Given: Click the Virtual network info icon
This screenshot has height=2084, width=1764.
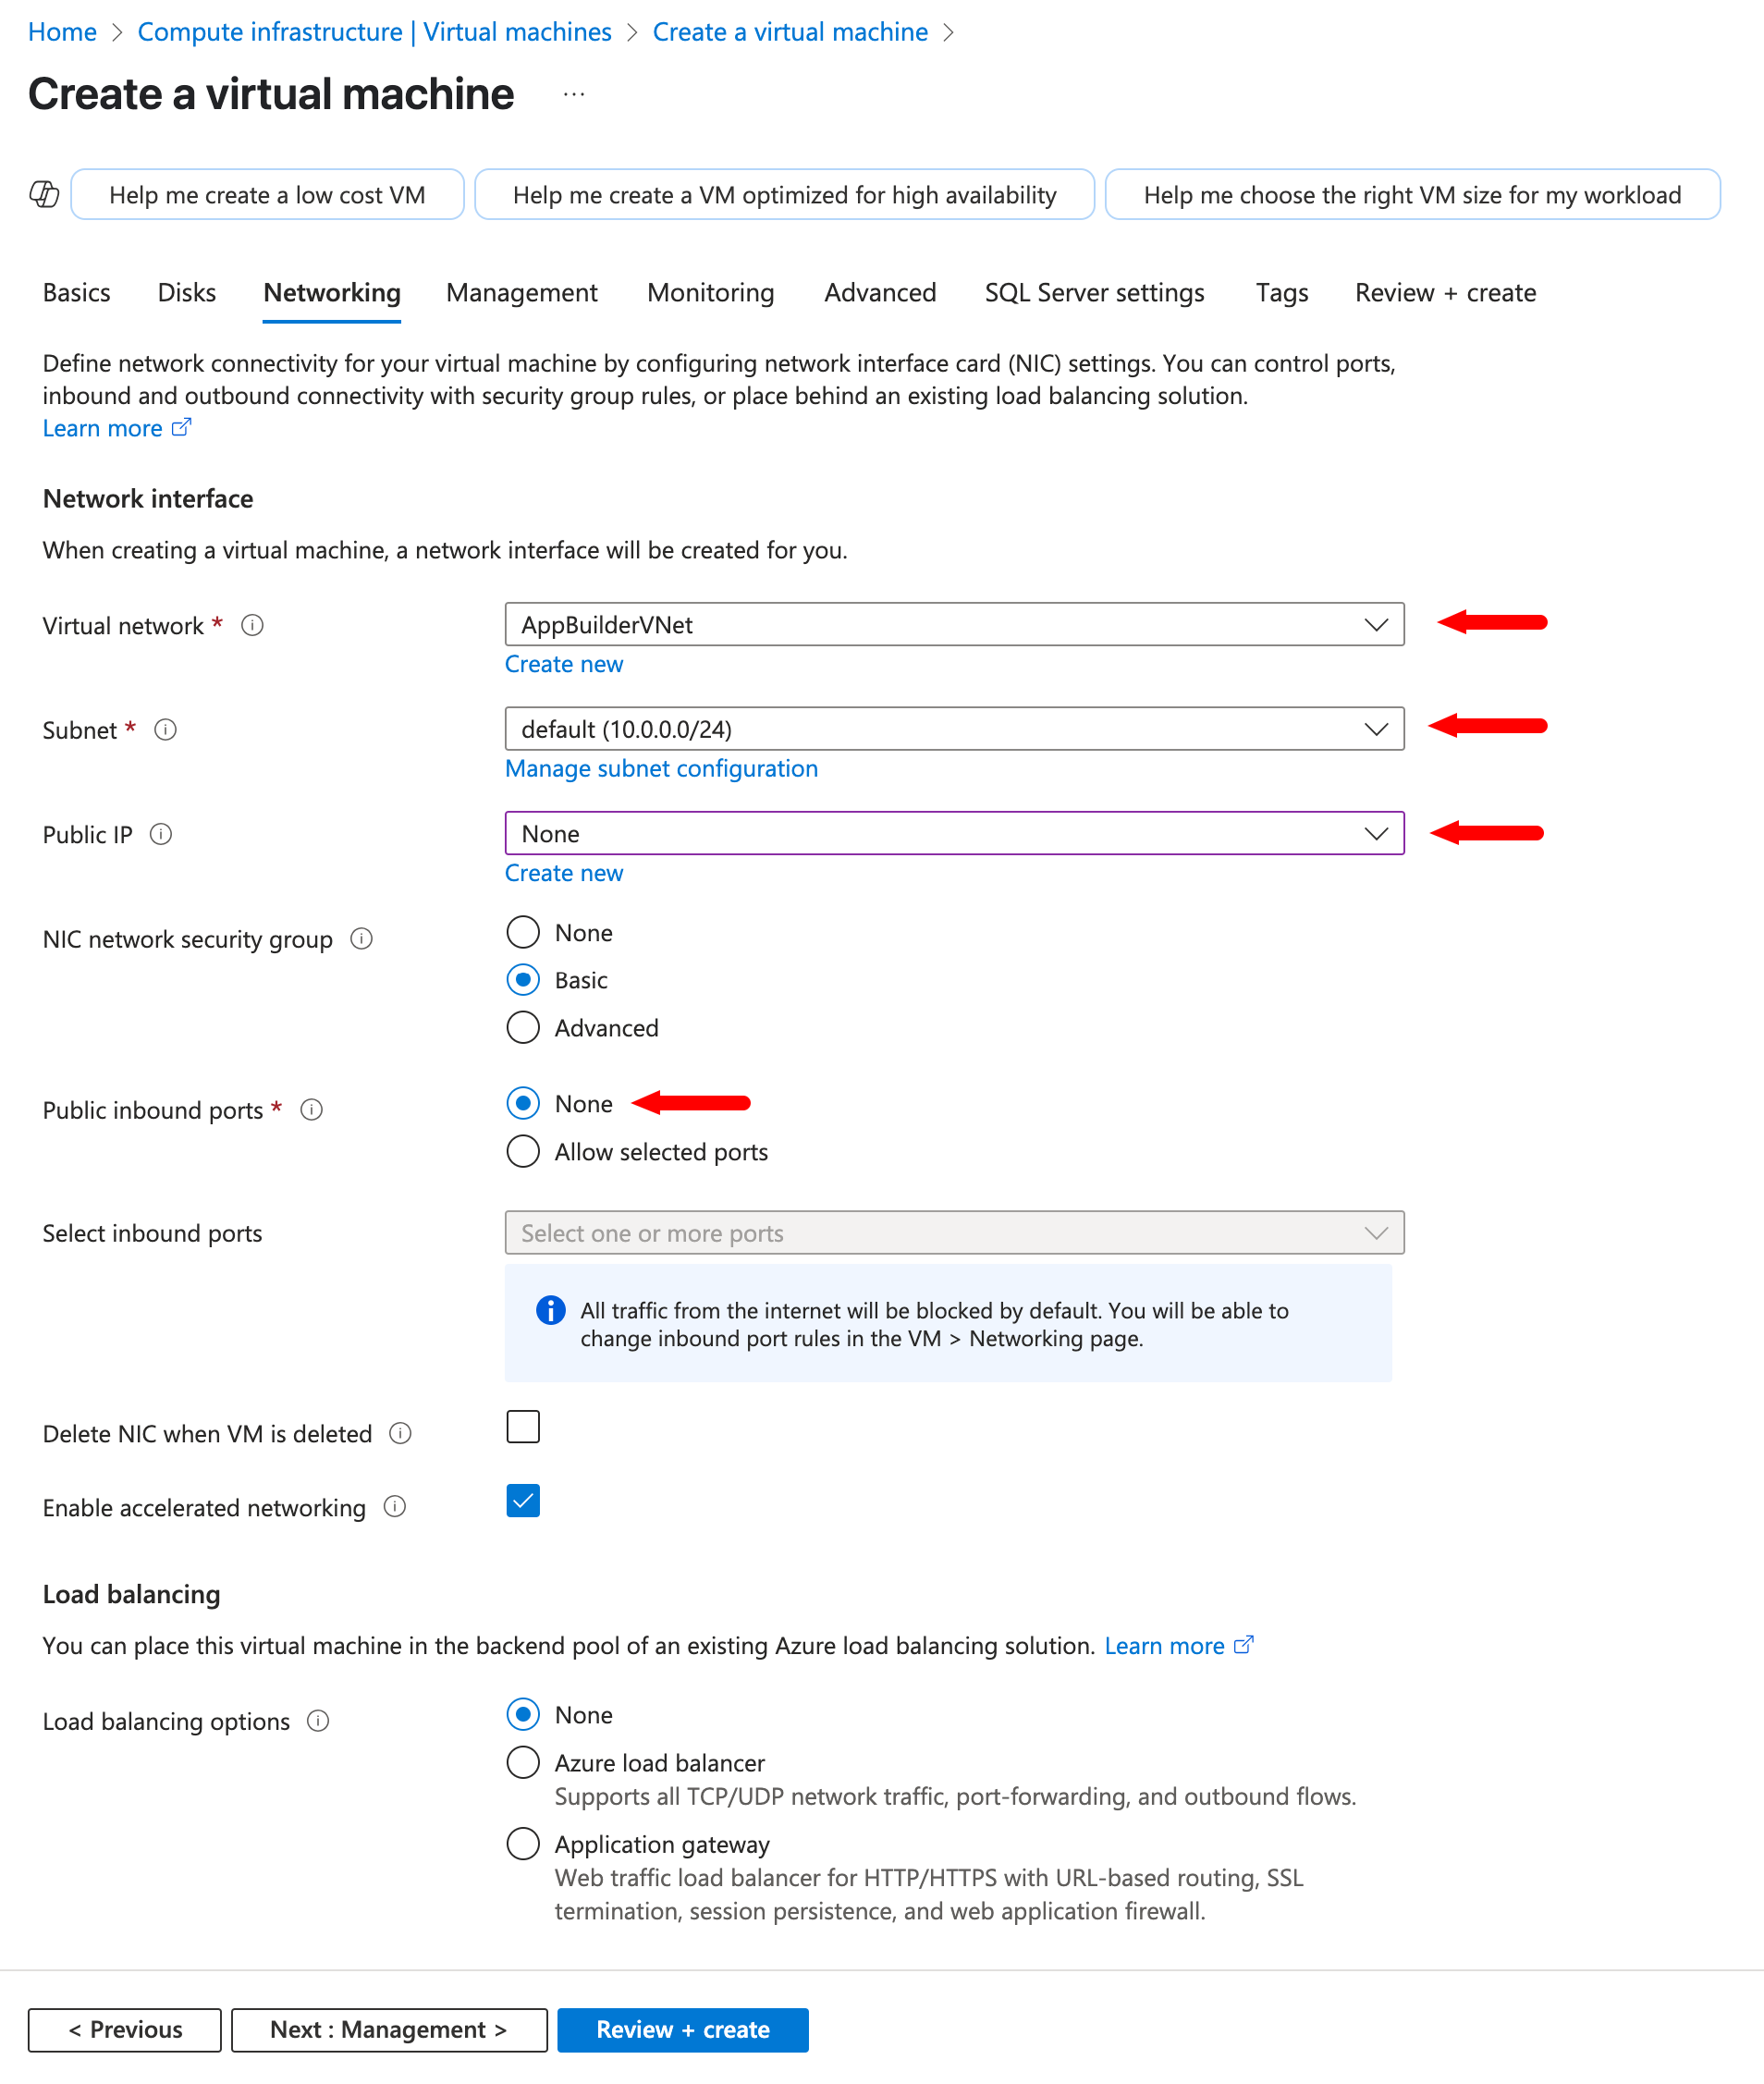Looking at the screenshot, I should click(x=253, y=625).
